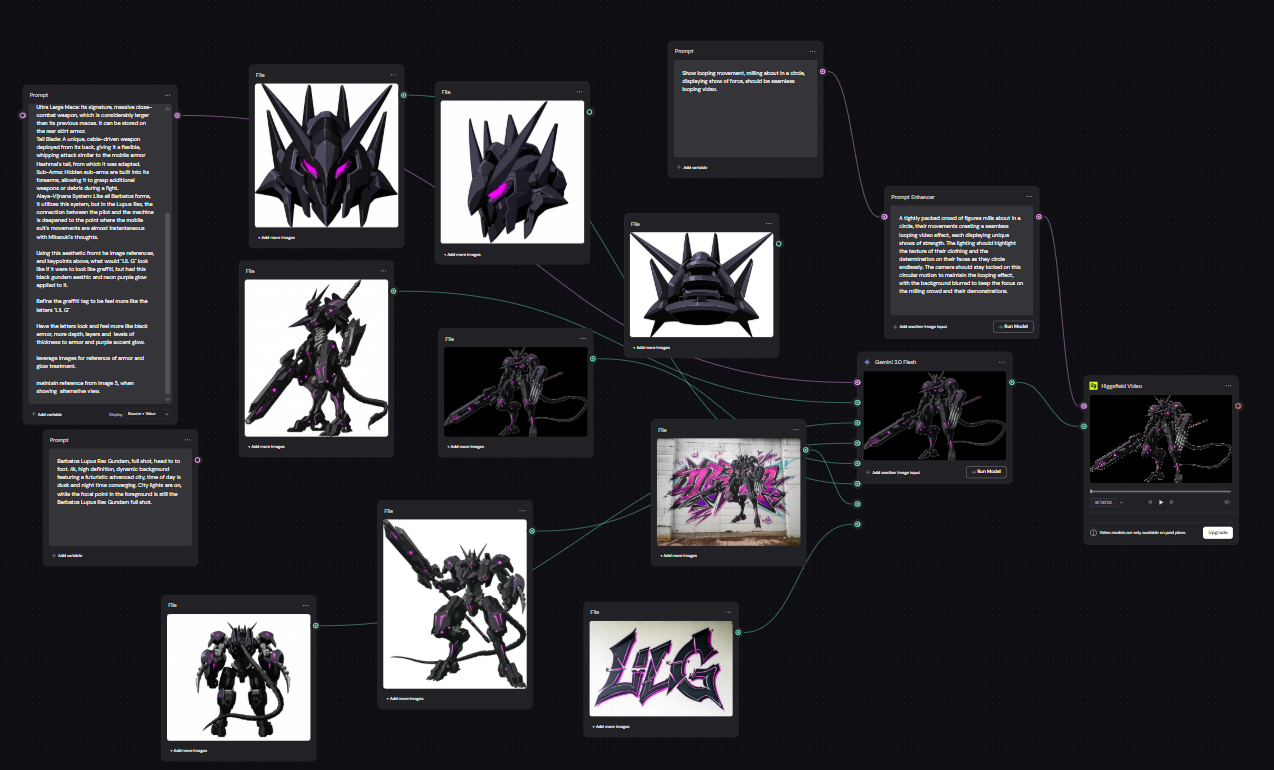Screen dimensions: 1274x770
Task: Open Higgsfield Video node options menu
Action: point(1228,386)
